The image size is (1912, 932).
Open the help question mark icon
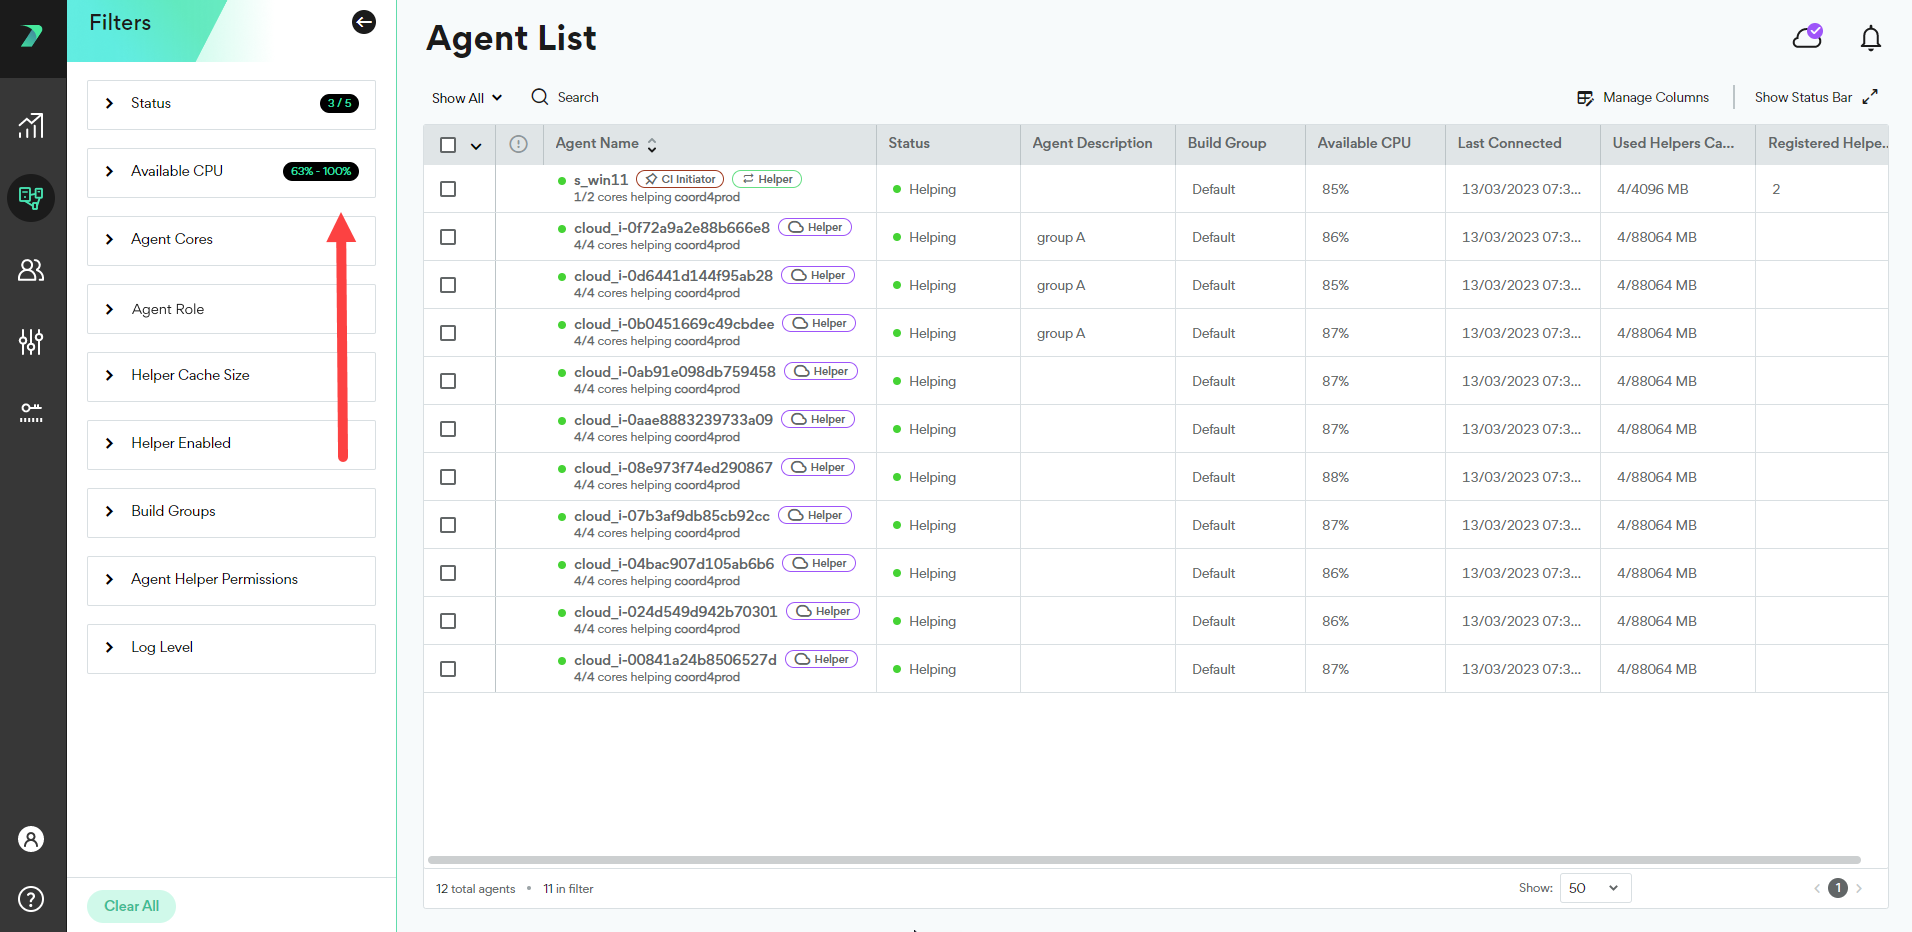click(x=31, y=899)
